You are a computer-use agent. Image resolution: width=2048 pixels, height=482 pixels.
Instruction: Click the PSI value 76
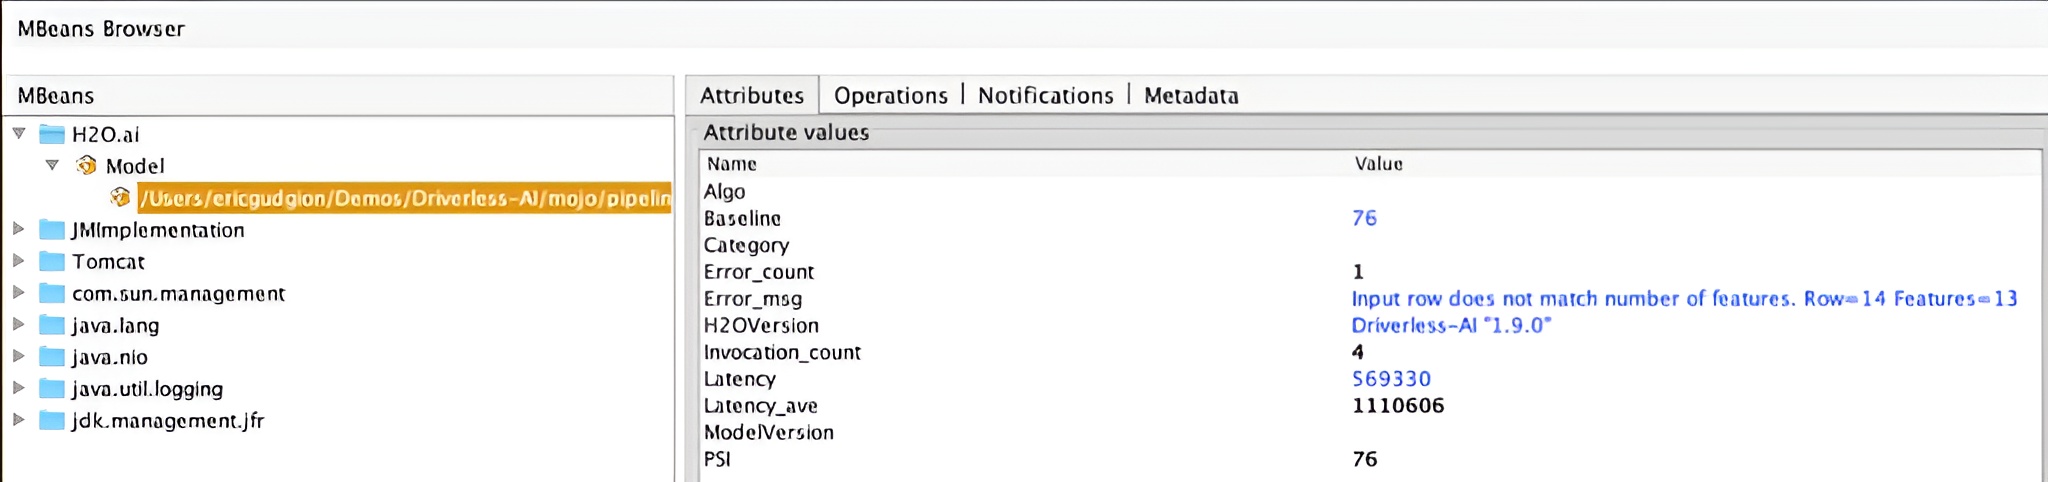pyautogui.click(x=1364, y=459)
